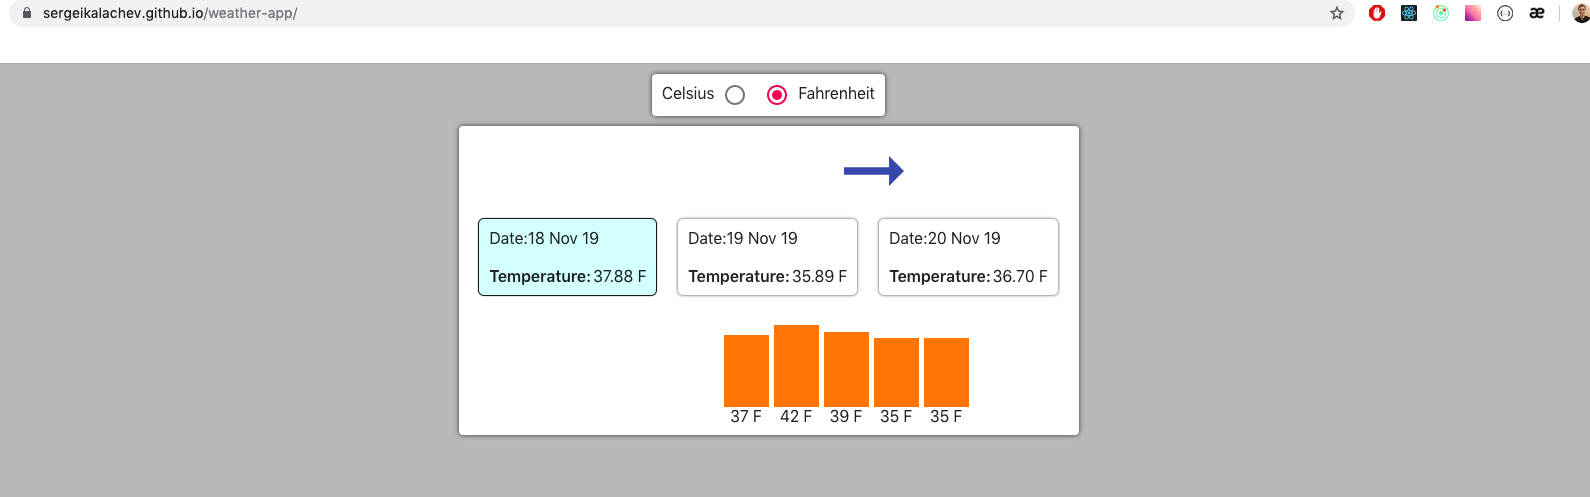Click the 'æ' extension icon
The width and height of the screenshot is (1590, 497).
coord(1537,13)
